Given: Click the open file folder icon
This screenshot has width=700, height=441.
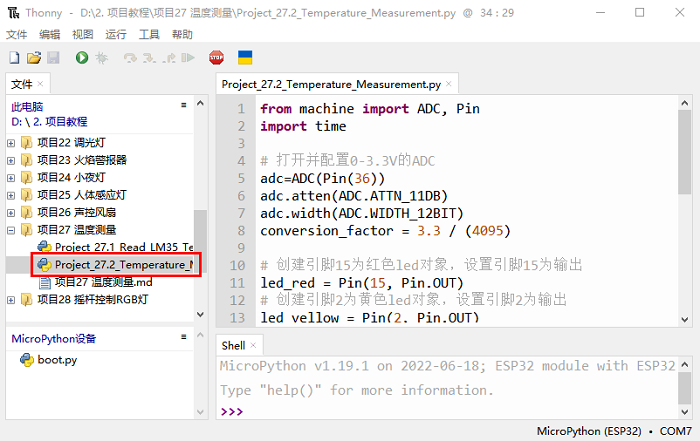Looking at the screenshot, I should pyautogui.click(x=34, y=58).
